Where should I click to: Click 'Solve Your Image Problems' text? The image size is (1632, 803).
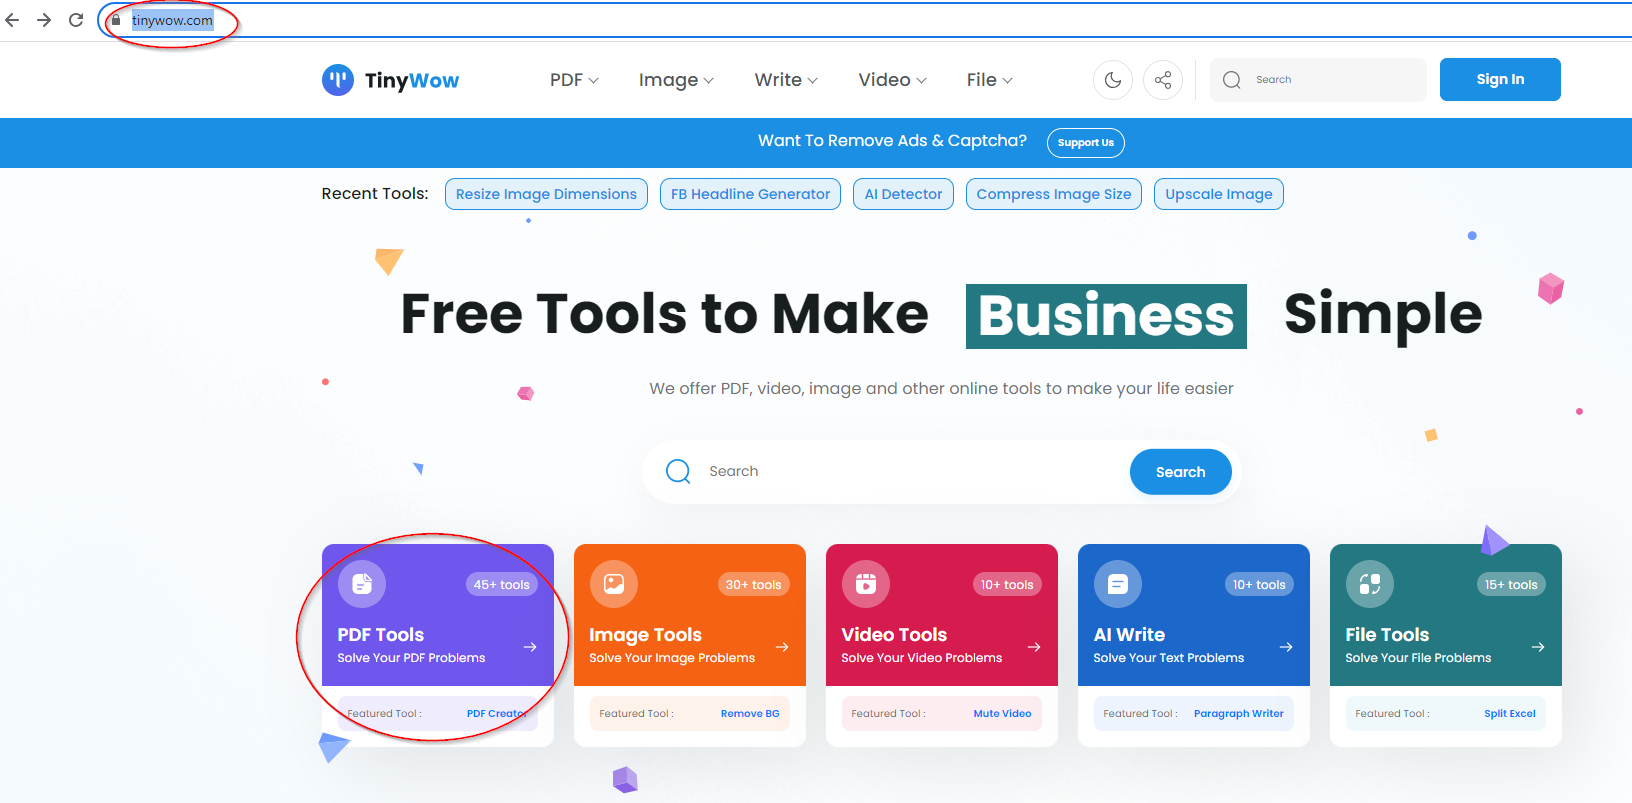point(672,658)
